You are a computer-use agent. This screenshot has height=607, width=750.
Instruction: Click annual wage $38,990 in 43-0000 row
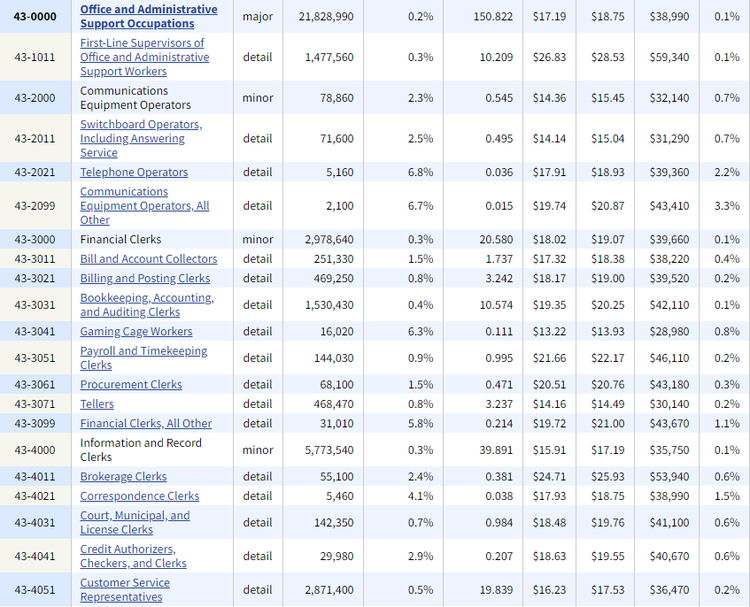point(669,17)
